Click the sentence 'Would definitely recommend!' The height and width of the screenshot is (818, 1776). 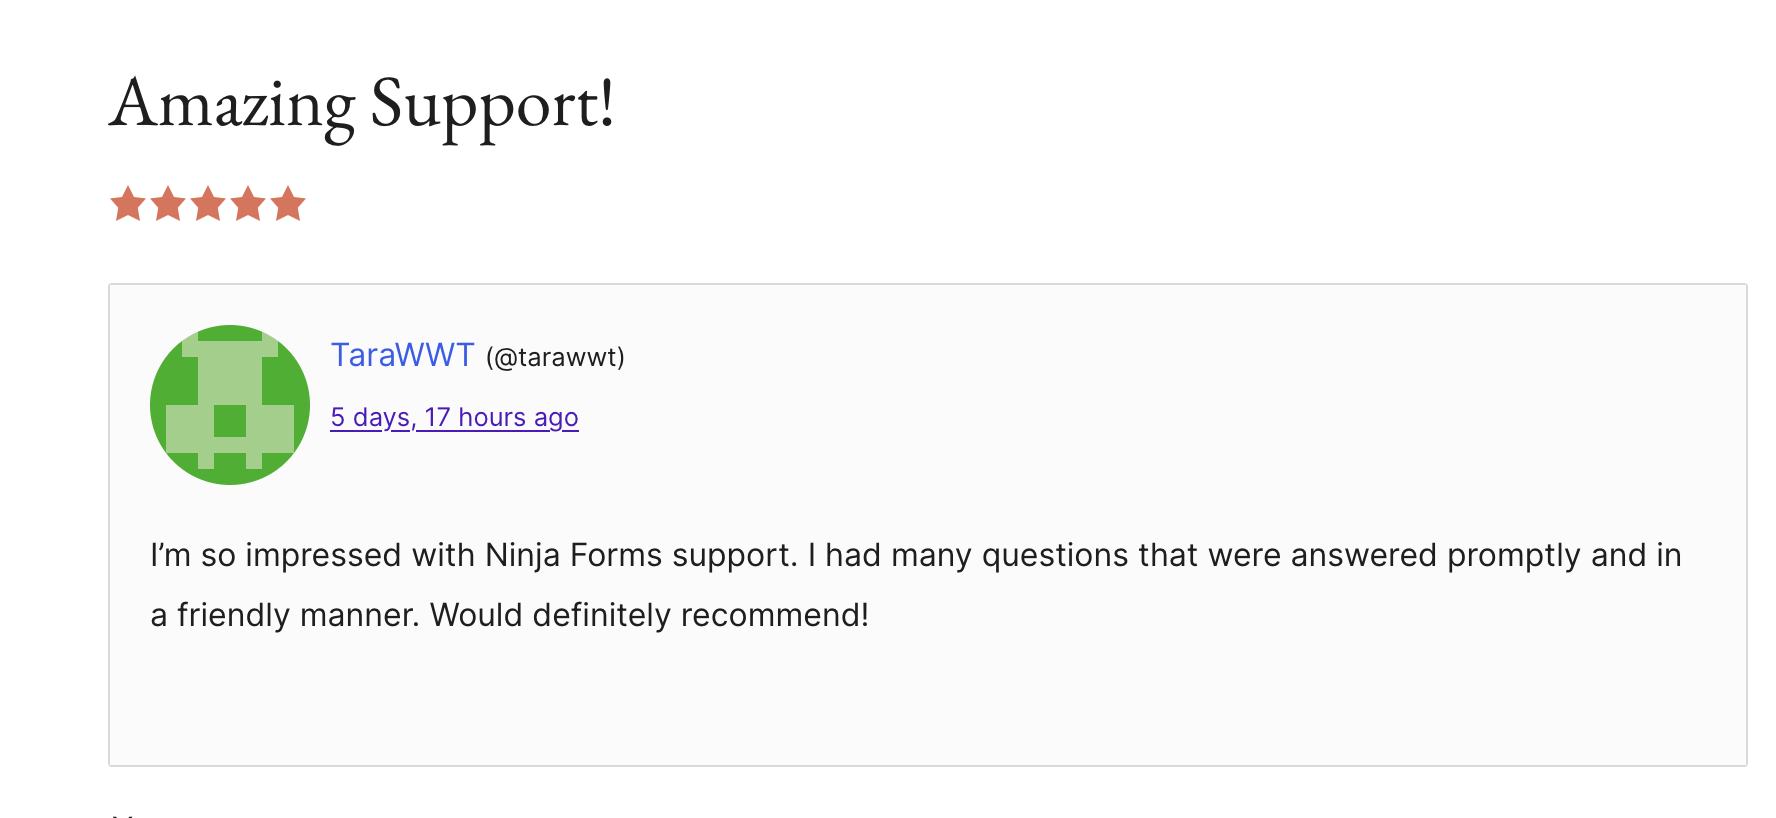pyautogui.click(x=649, y=614)
